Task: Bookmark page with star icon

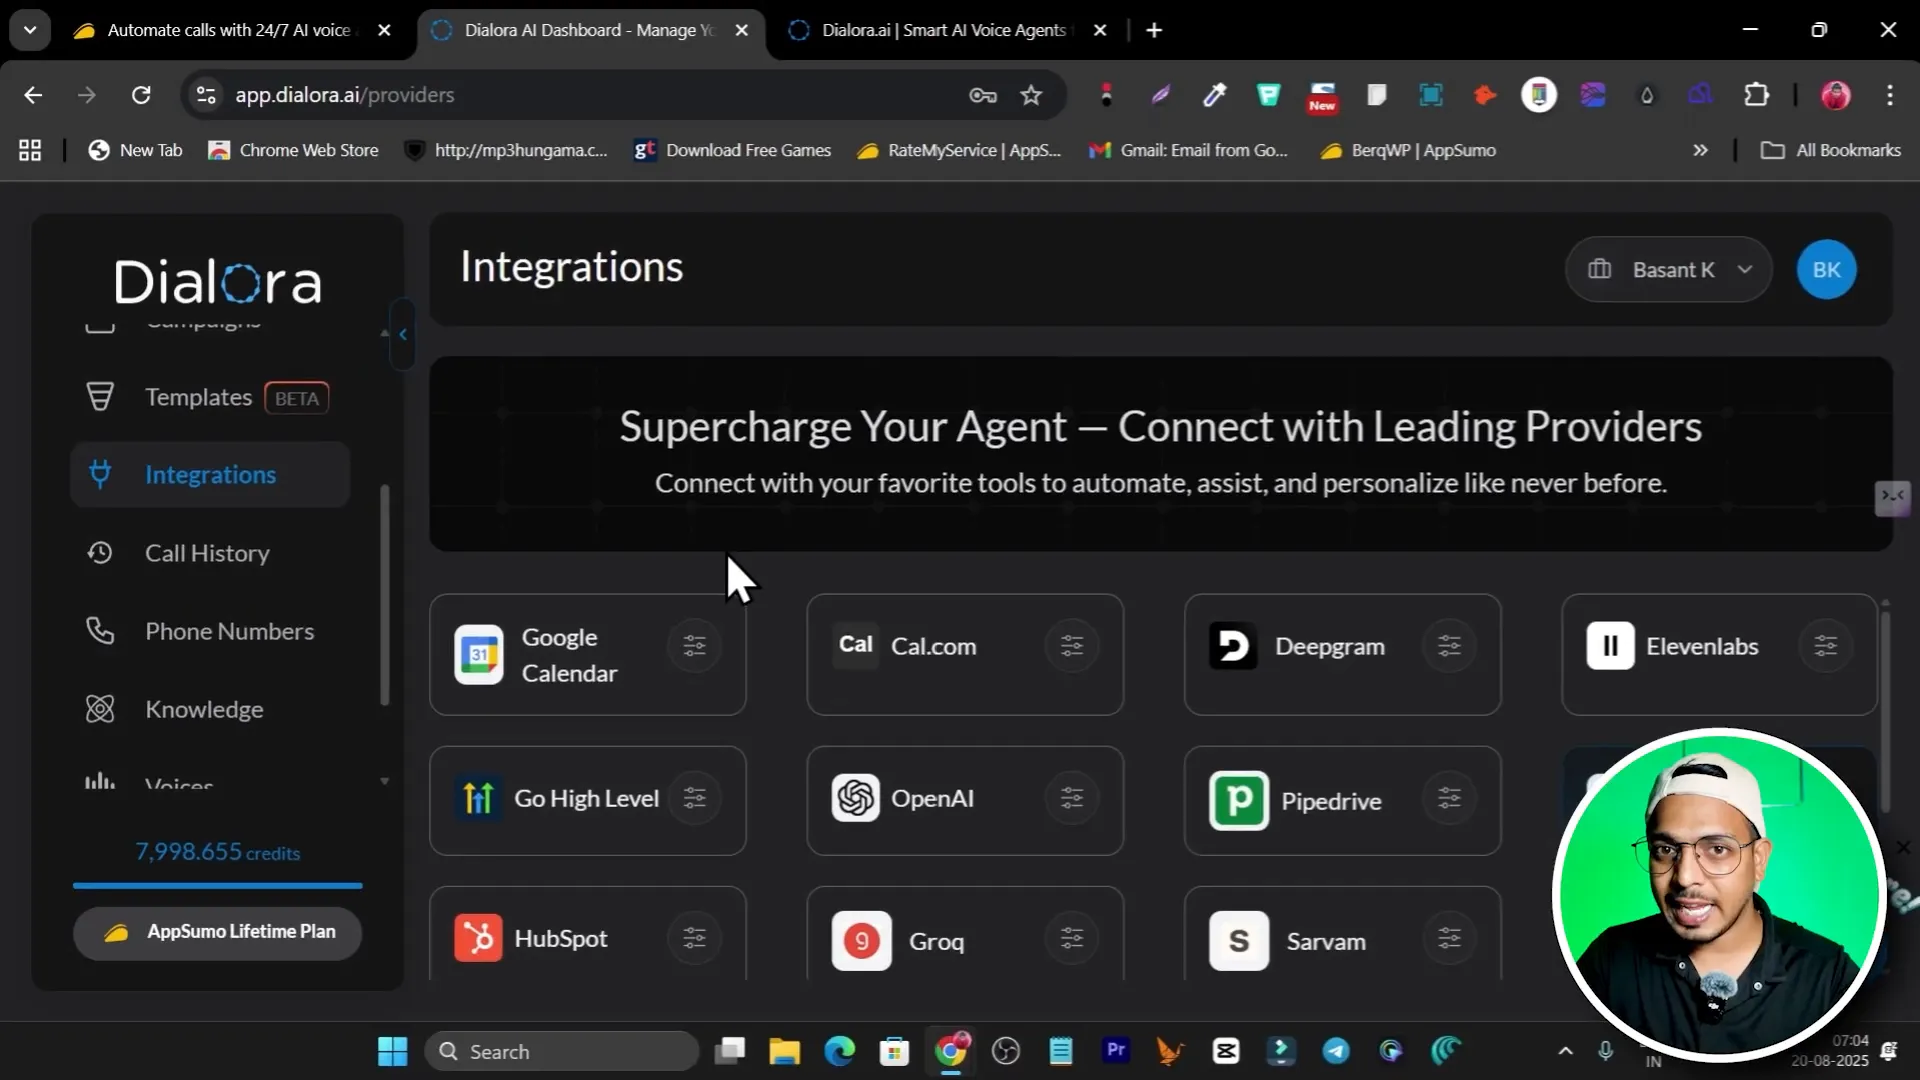Action: tap(1031, 95)
